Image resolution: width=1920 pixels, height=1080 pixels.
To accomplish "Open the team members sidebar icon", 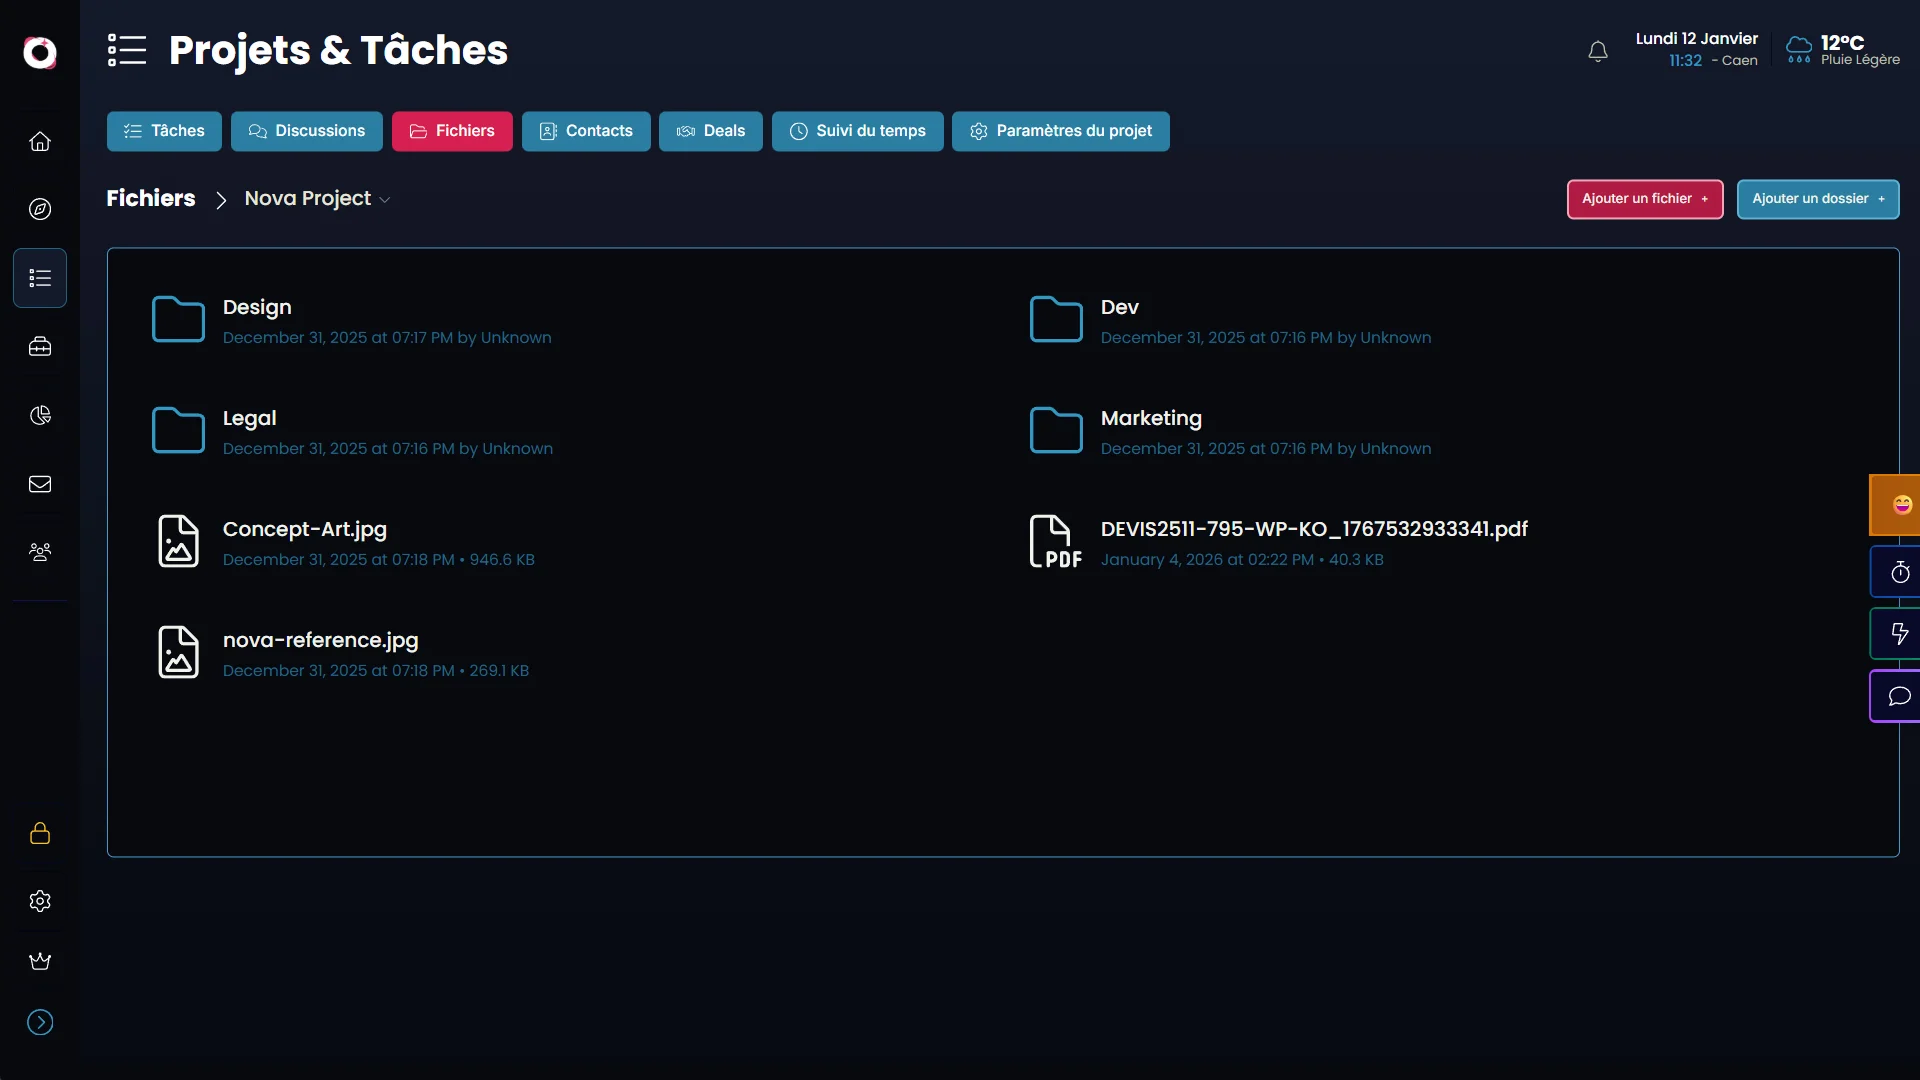I will (40, 552).
